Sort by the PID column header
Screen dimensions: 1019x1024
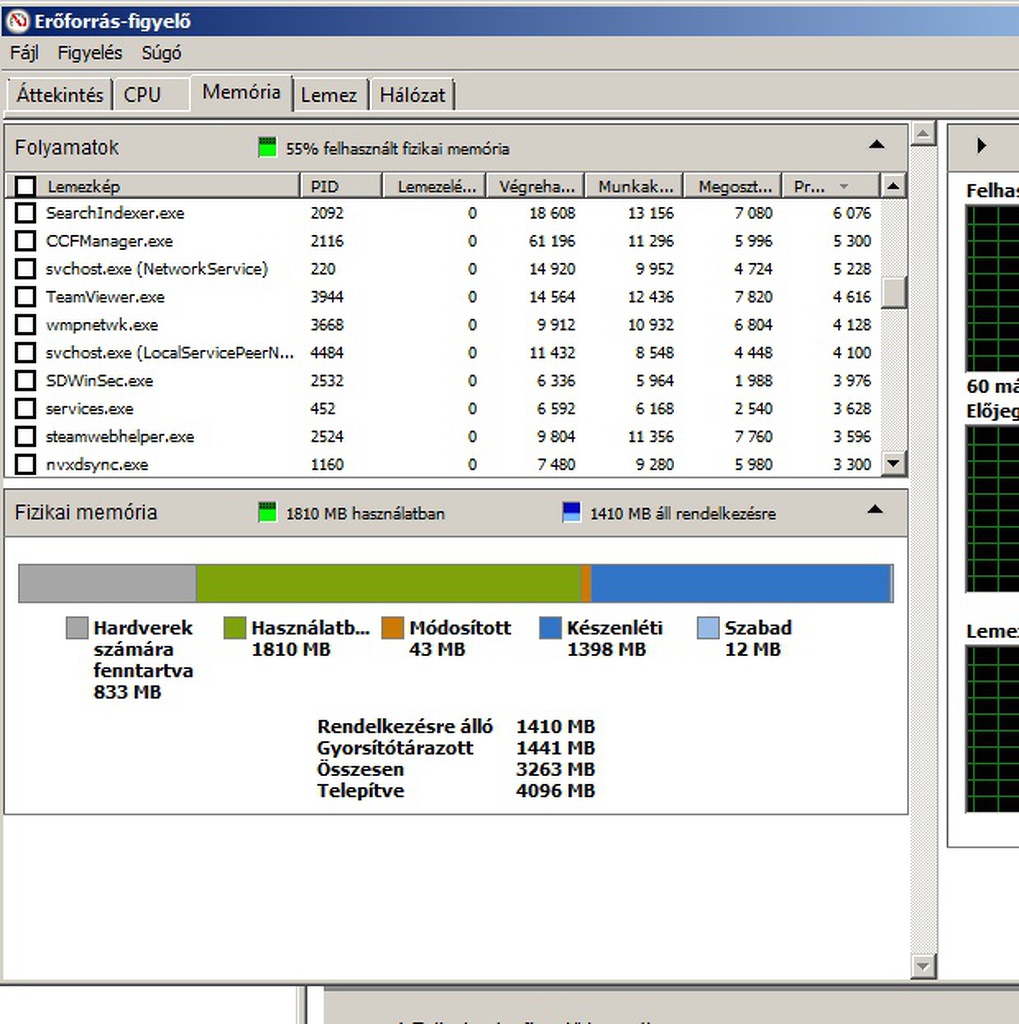[341, 186]
